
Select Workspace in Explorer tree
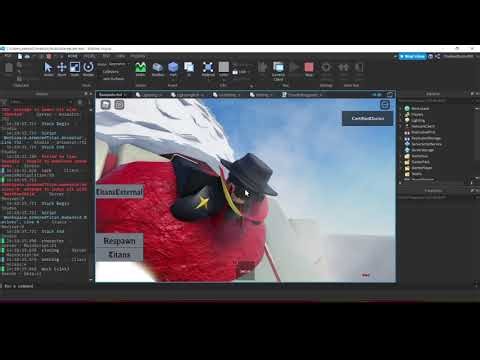pos(420,109)
